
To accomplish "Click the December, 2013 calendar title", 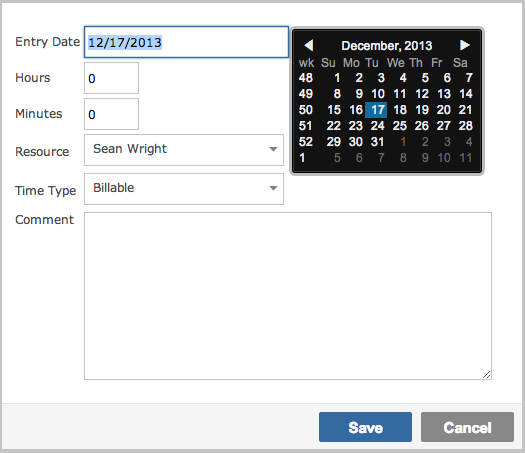I will pyautogui.click(x=387, y=46).
